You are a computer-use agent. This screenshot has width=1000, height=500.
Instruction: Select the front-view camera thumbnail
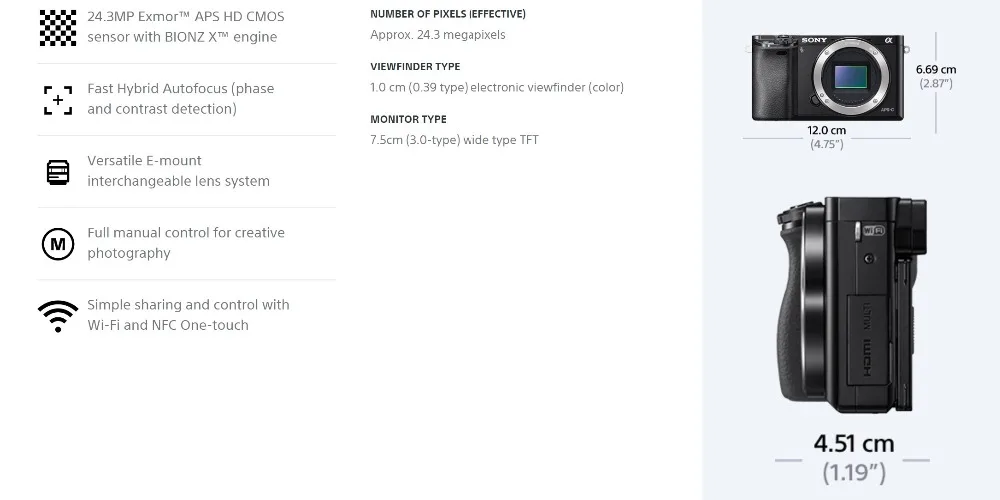(828, 78)
